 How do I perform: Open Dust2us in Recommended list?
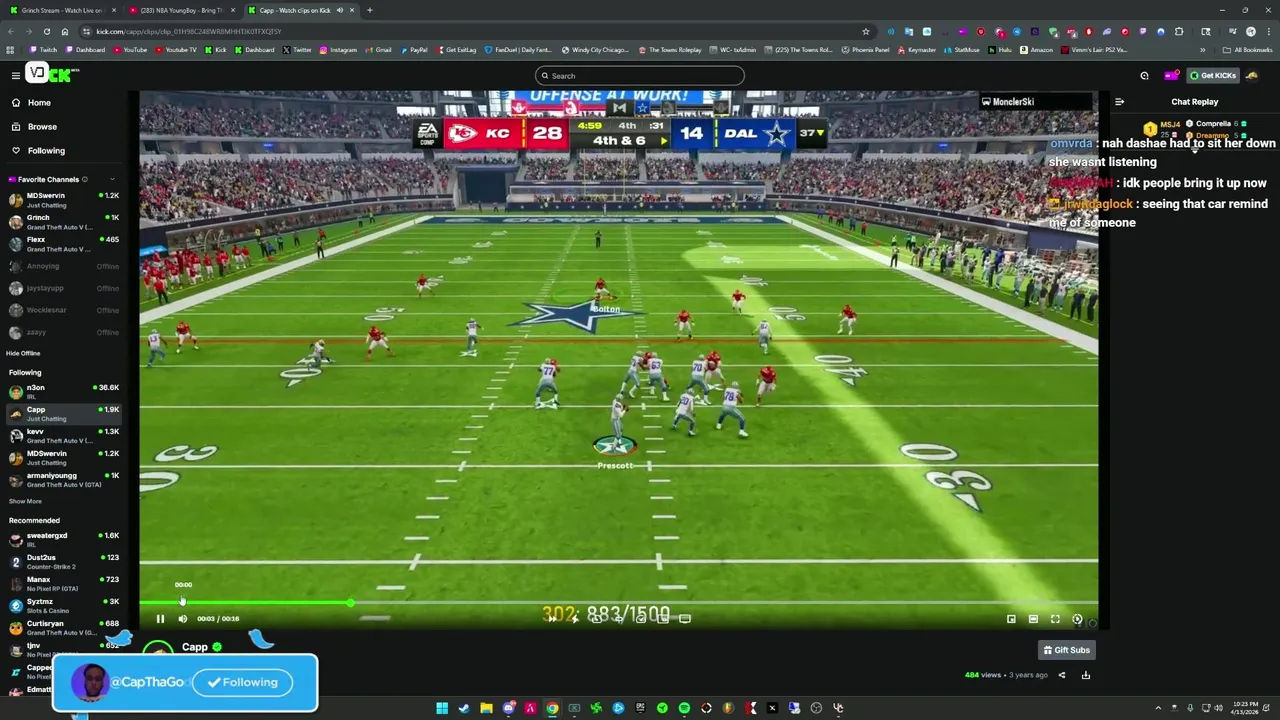coord(64,561)
